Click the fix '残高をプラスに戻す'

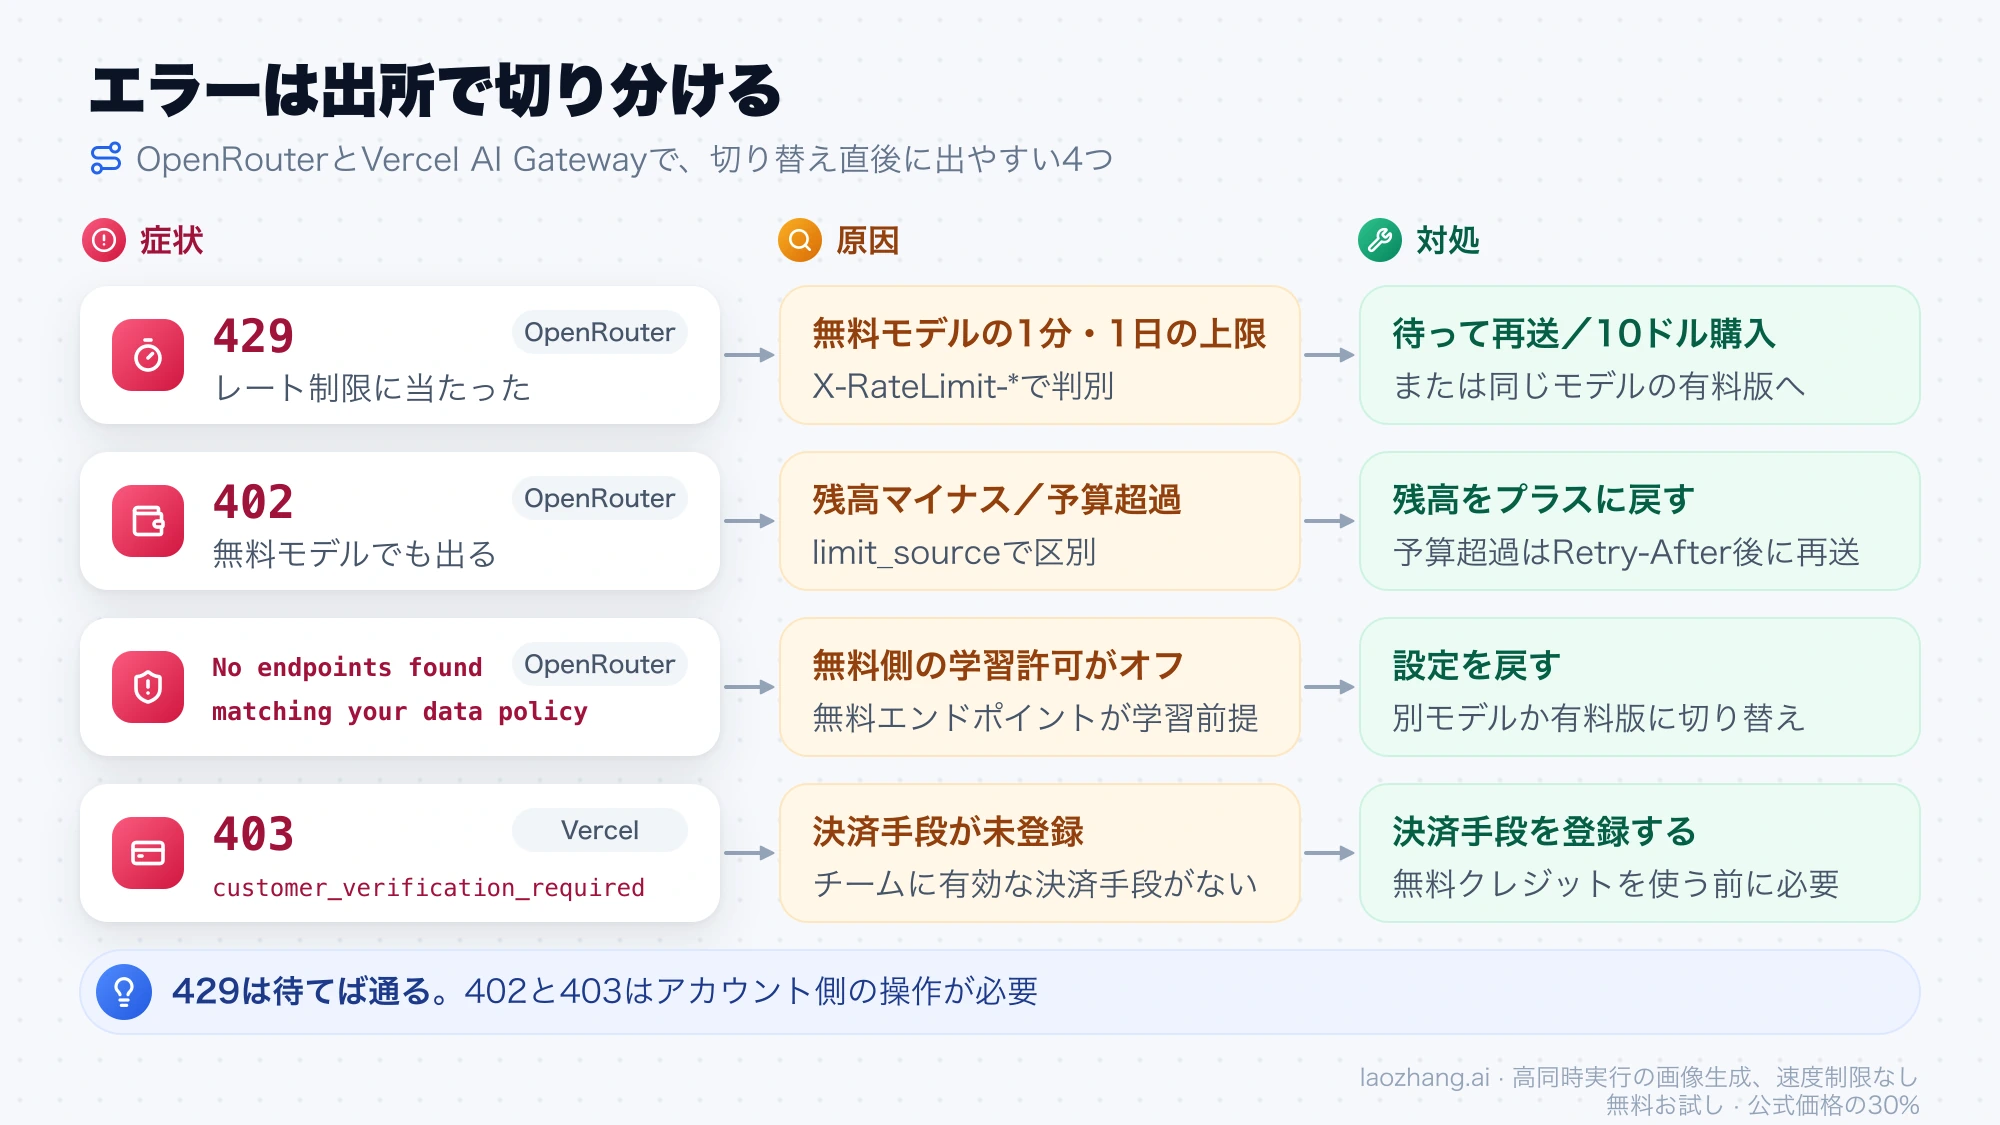[1543, 499]
